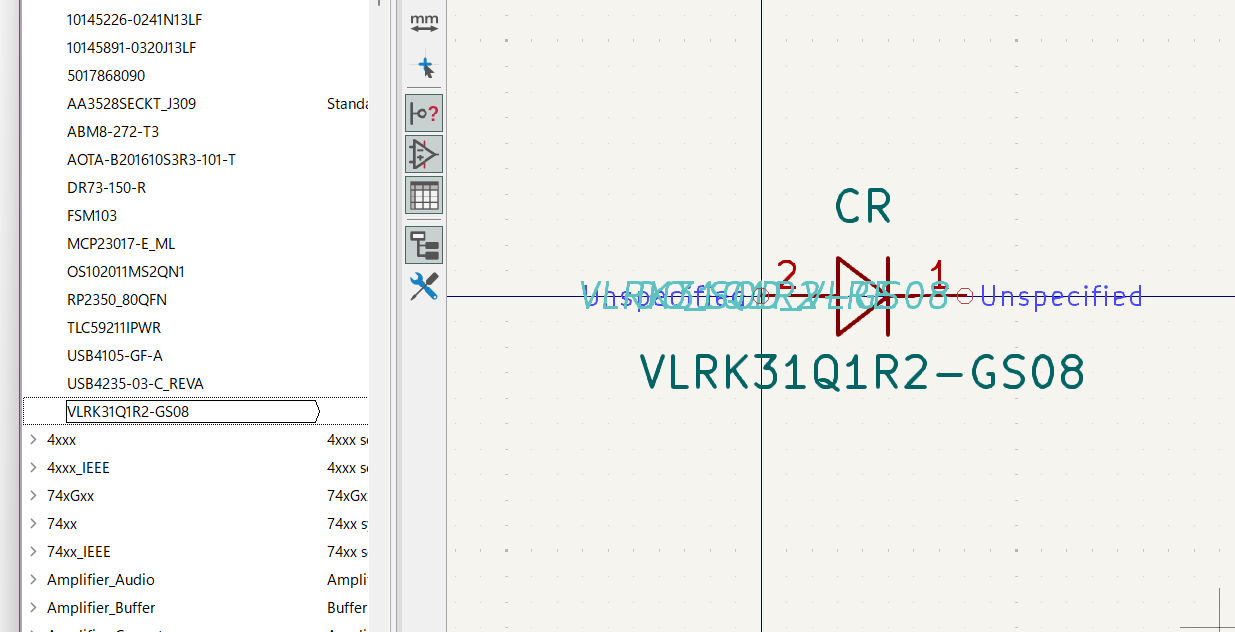The image size is (1235, 632).
Task: Expand the 74xx library
Action: click(x=33, y=524)
